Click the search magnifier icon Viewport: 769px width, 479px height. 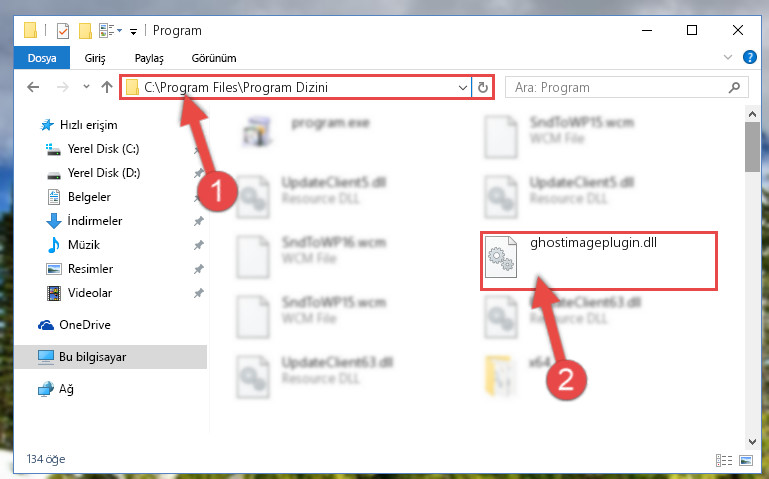point(734,87)
